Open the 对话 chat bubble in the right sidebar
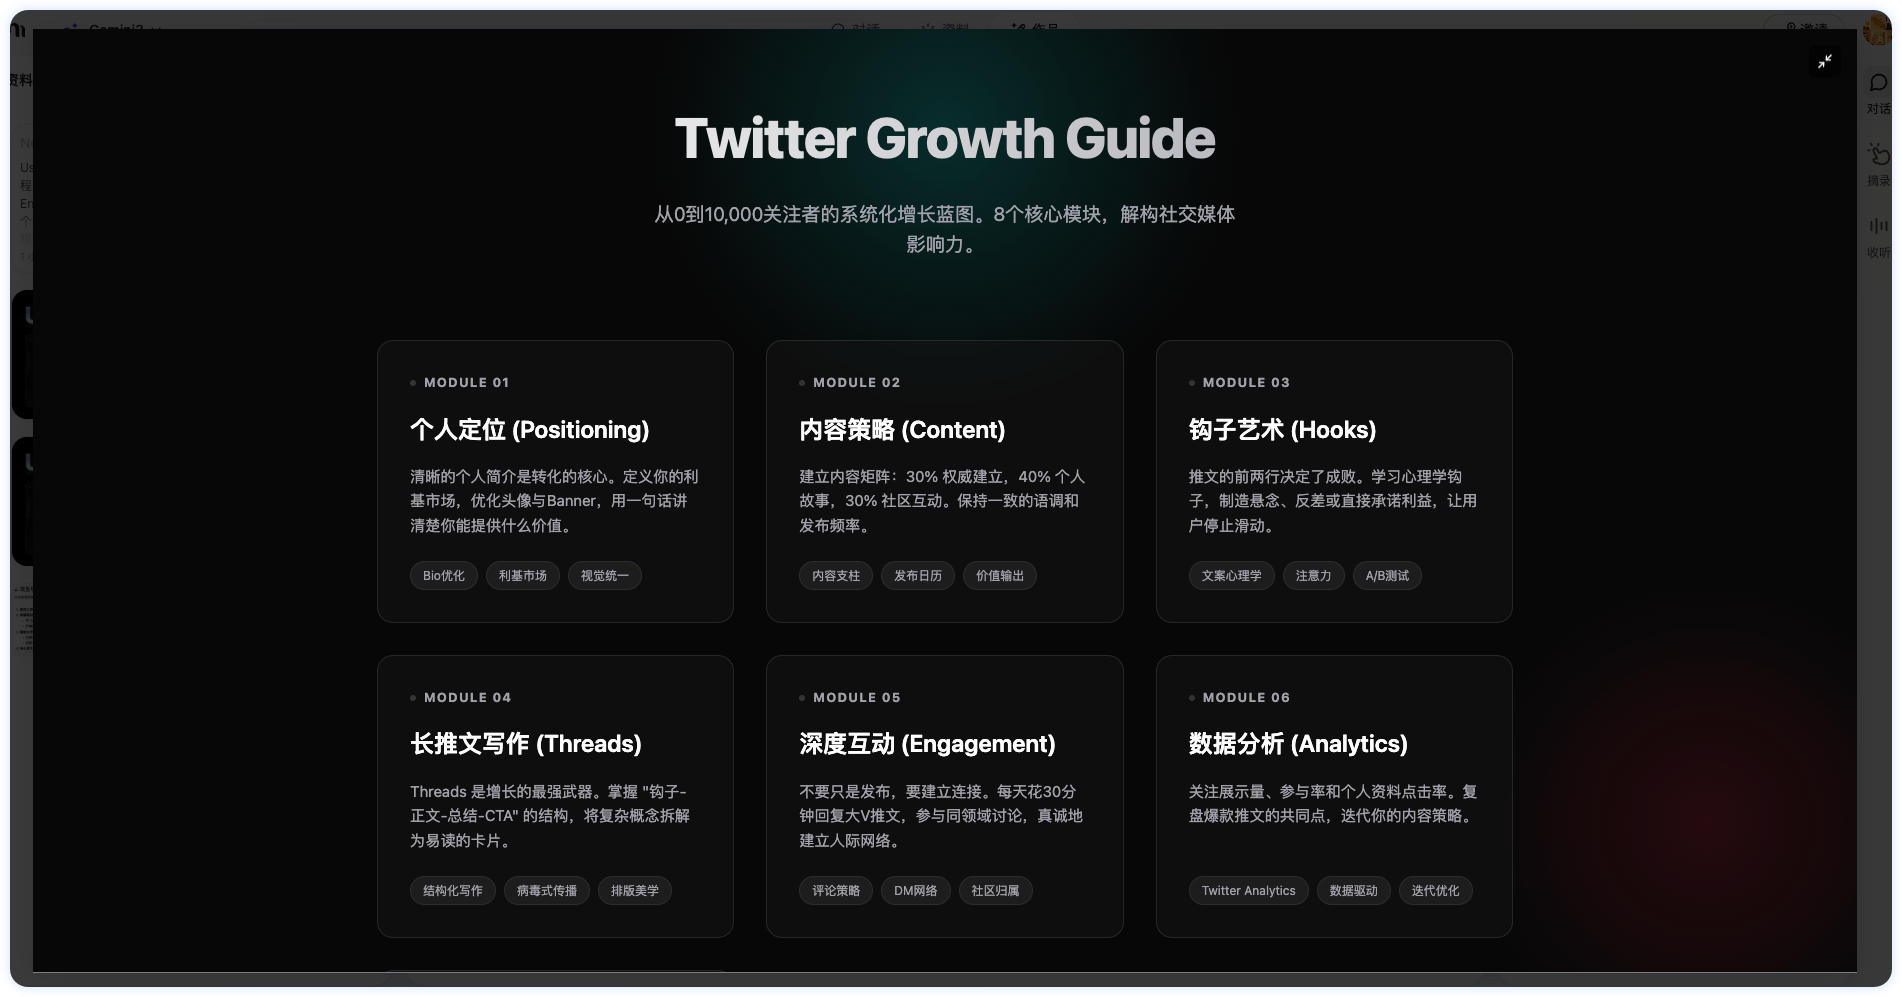The image size is (1902, 997). [x=1879, y=93]
